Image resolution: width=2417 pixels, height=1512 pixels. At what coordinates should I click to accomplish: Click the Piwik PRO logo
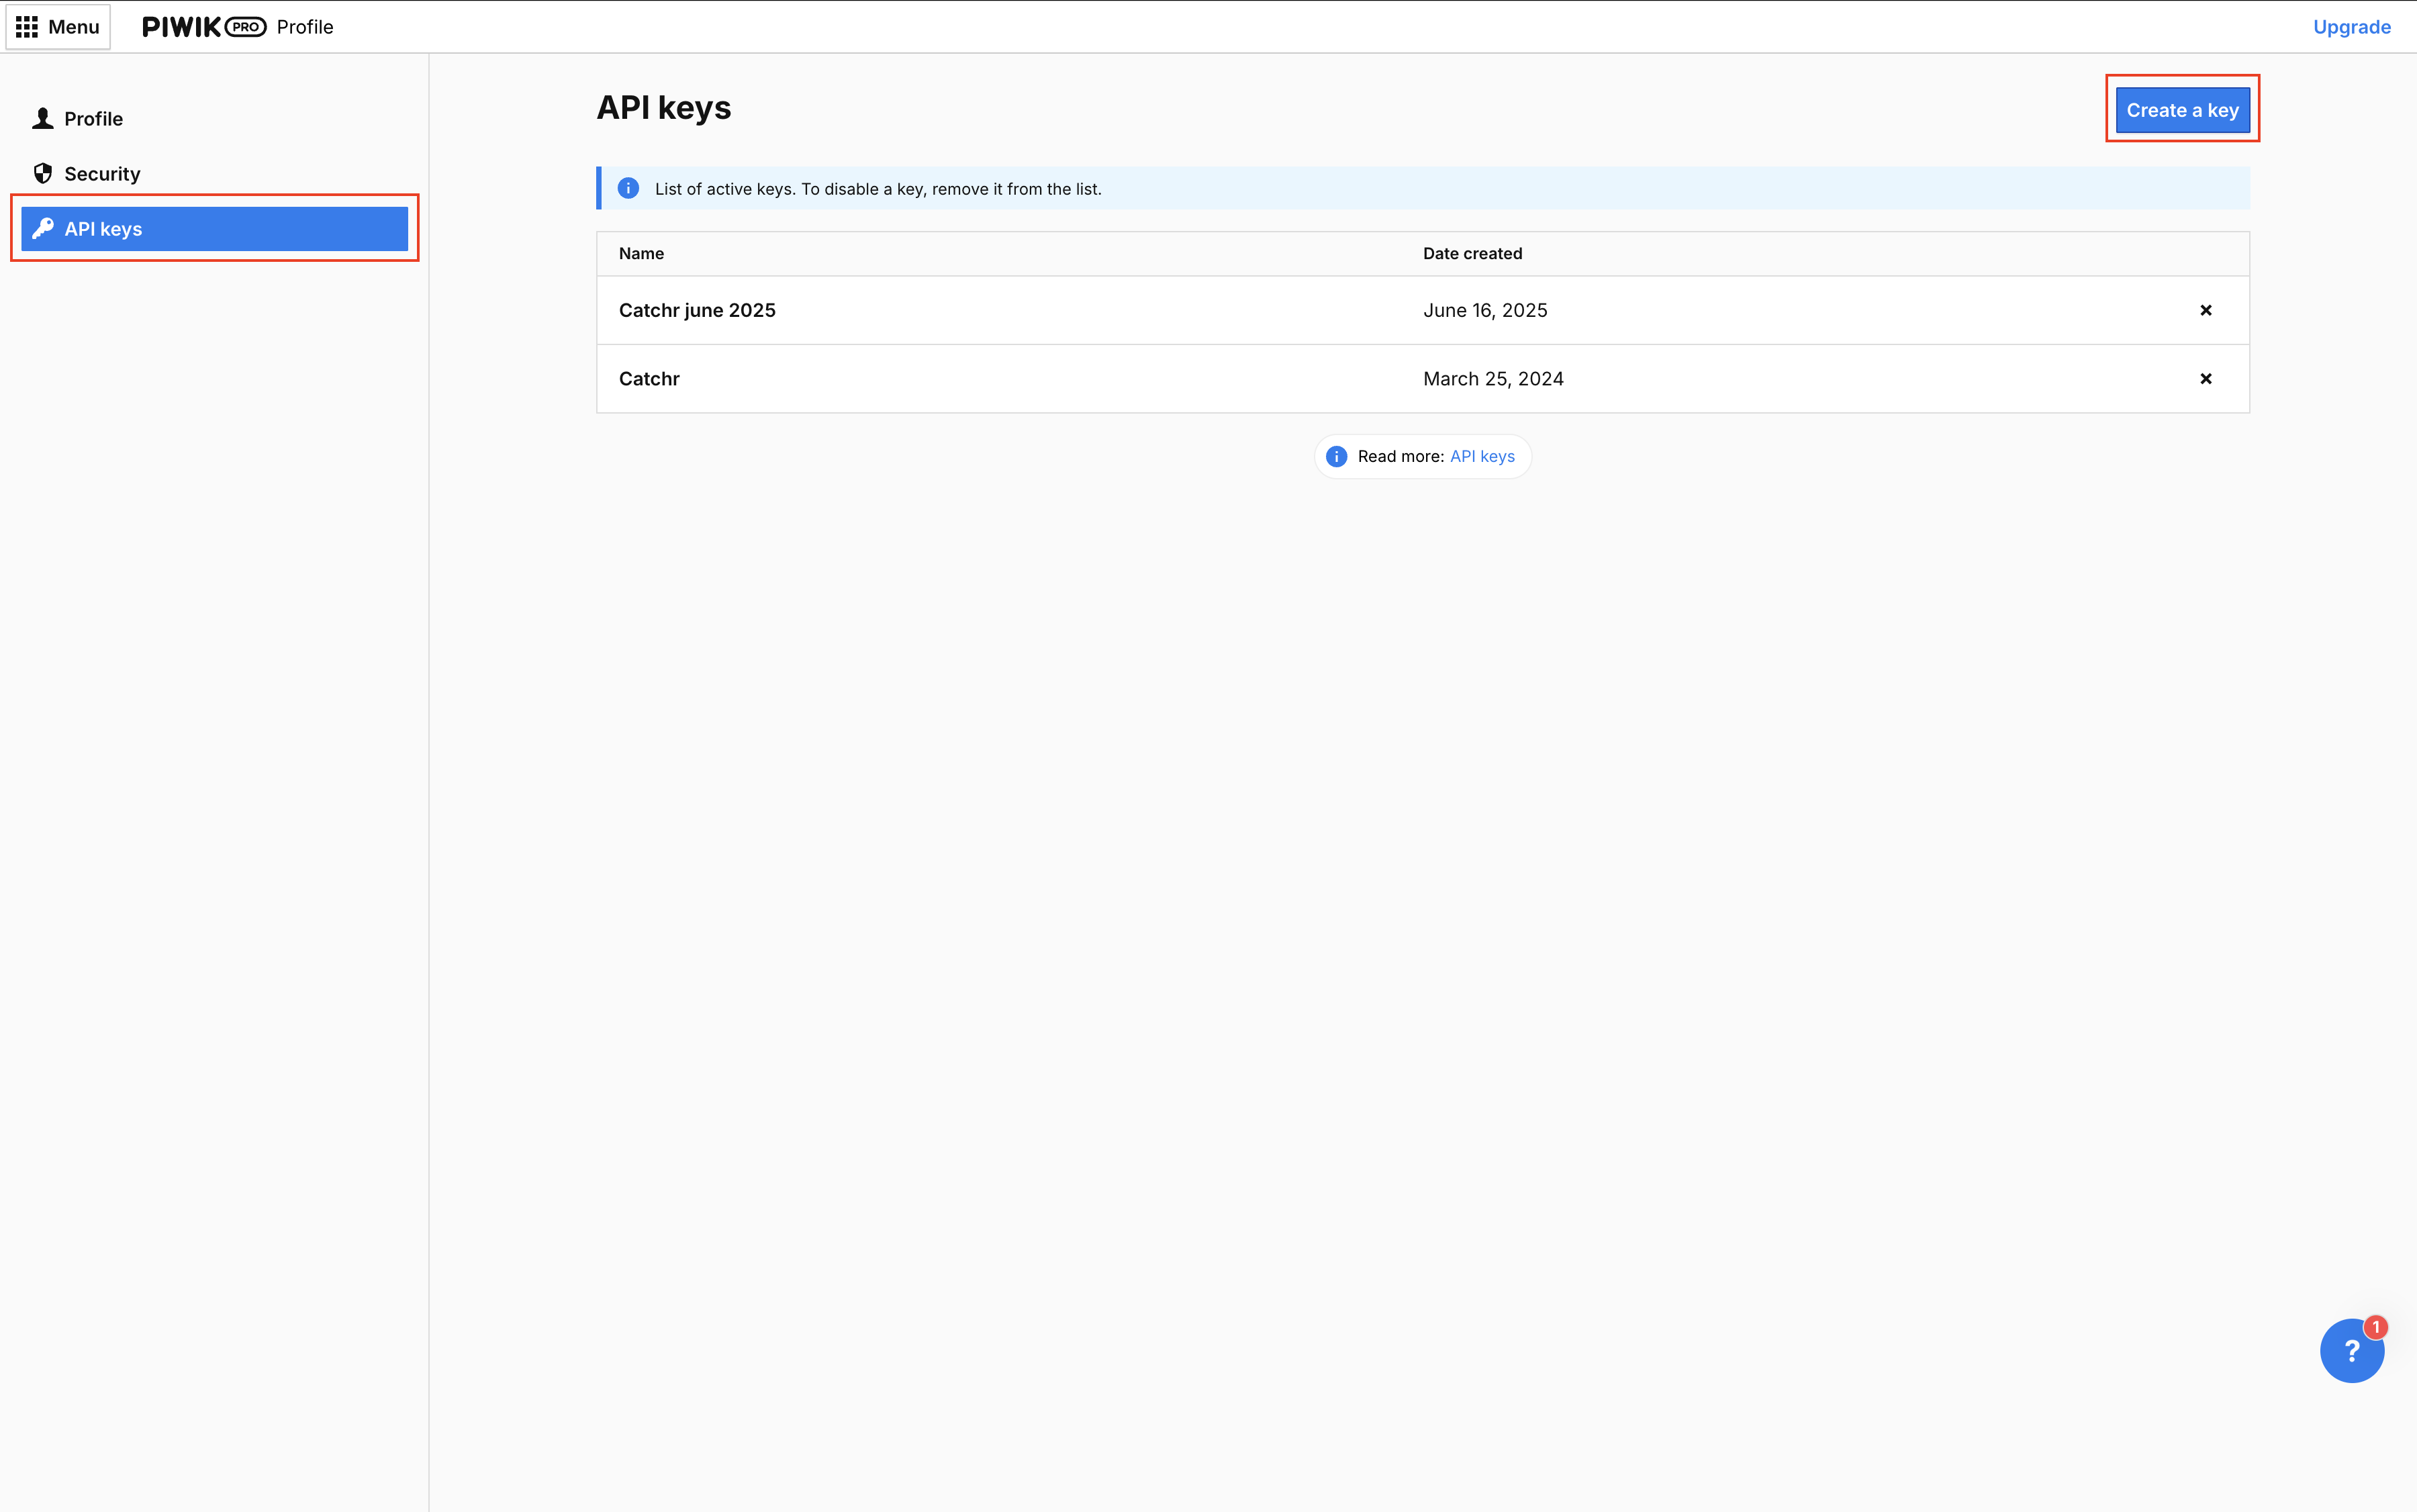[x=204, y=27]
